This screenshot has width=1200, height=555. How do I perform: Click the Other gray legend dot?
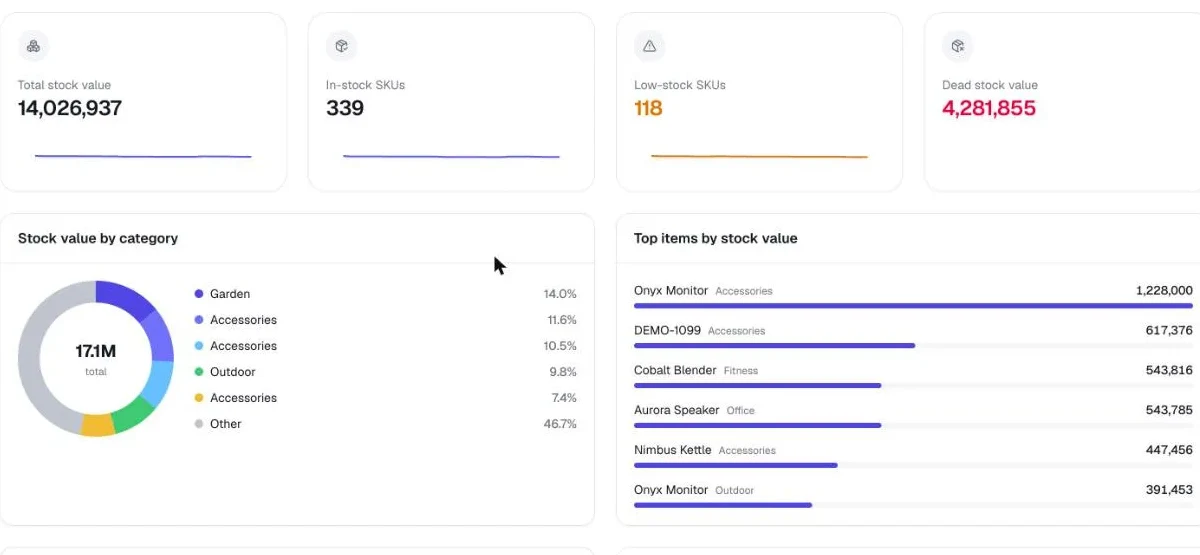click(x=199, y=424)
